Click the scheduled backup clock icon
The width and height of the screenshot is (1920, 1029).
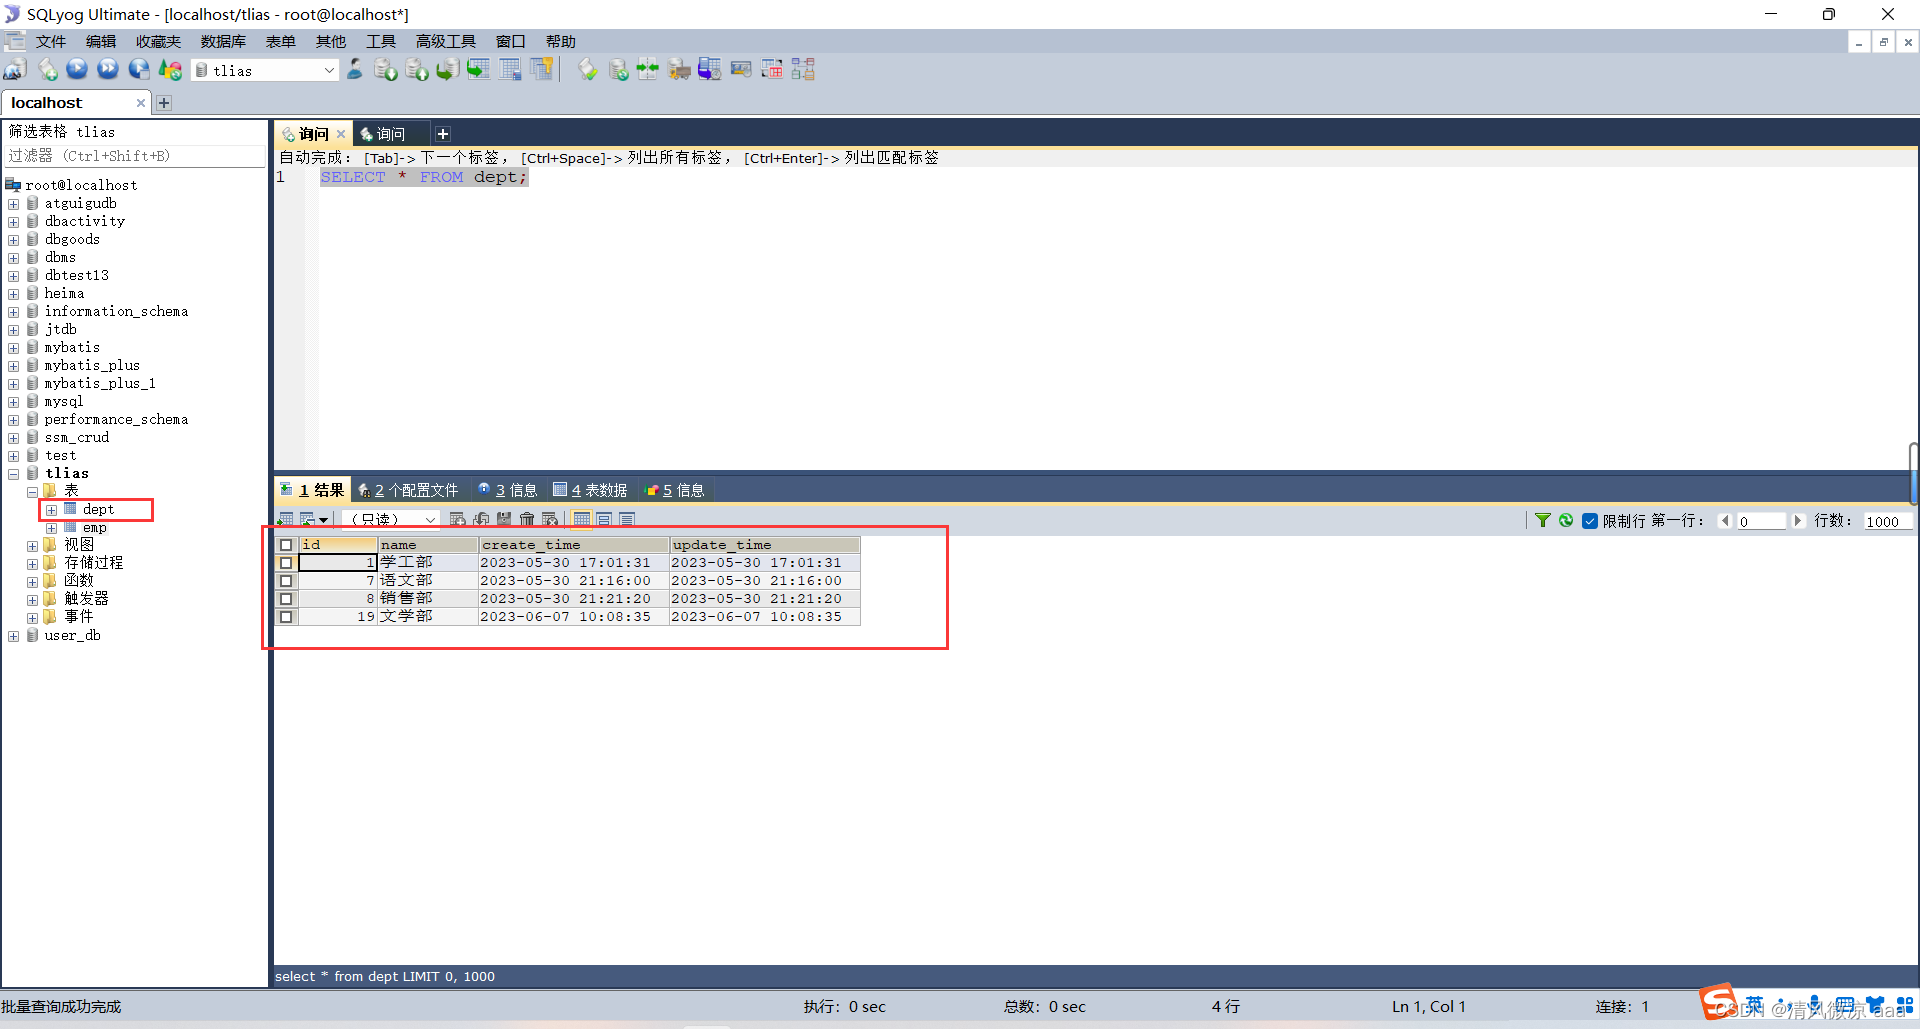(x=709, y=69)
